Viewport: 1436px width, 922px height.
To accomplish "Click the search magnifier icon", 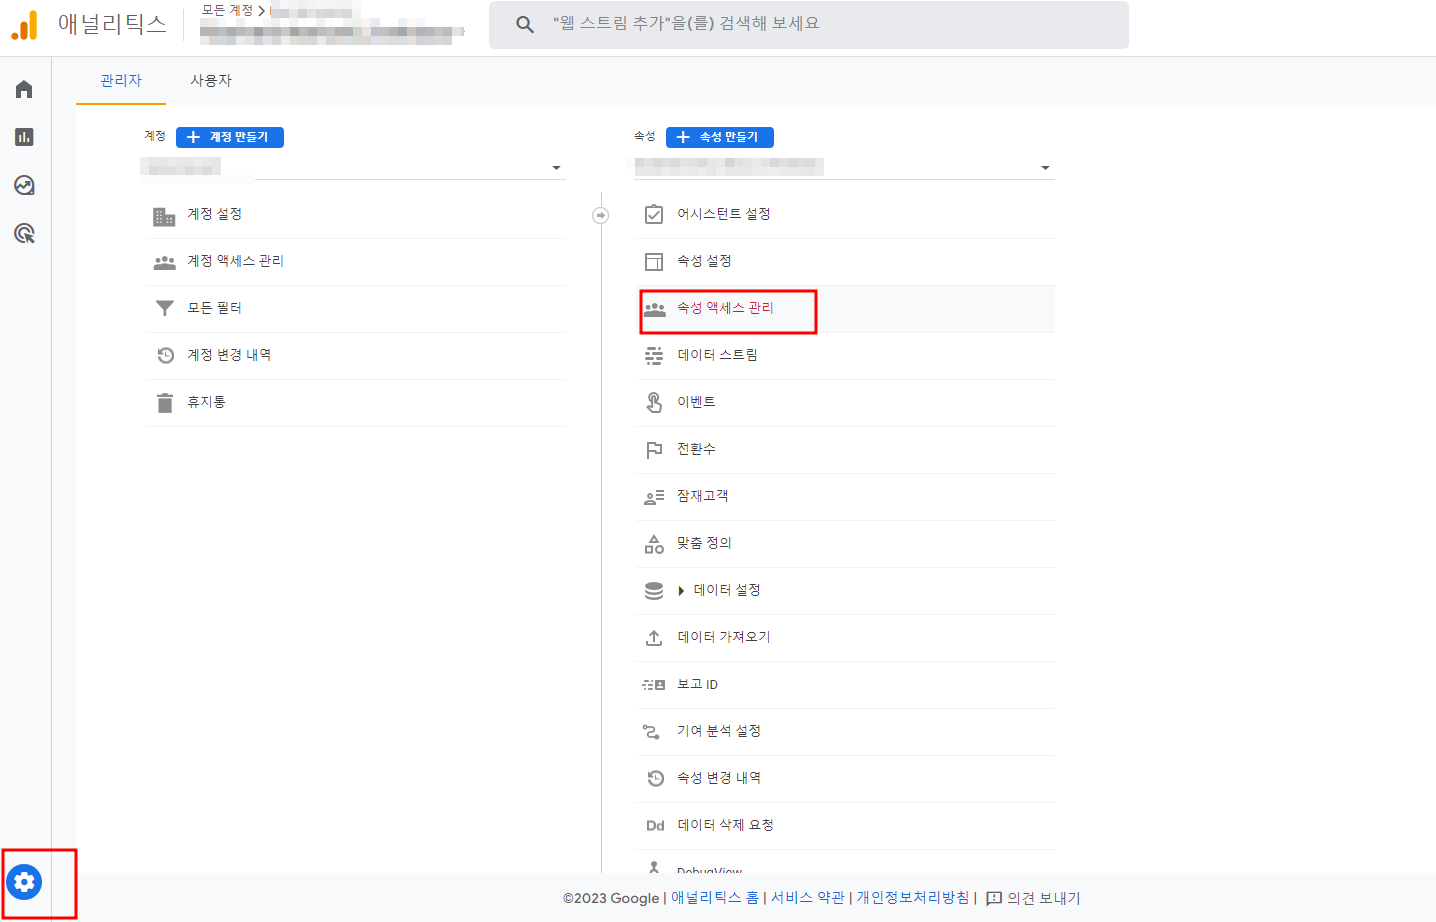I will pos(525,24).
